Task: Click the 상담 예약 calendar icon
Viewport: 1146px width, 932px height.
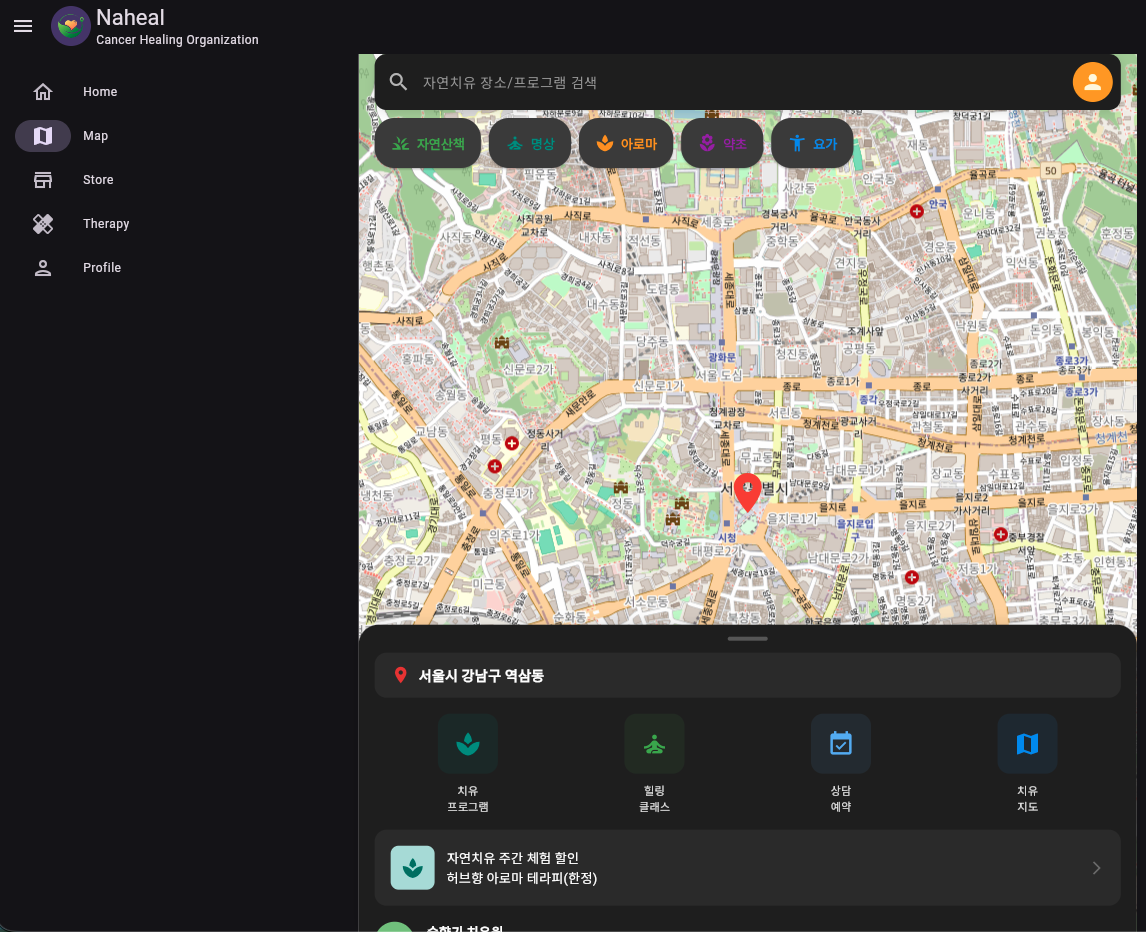Action: (840, 744)
